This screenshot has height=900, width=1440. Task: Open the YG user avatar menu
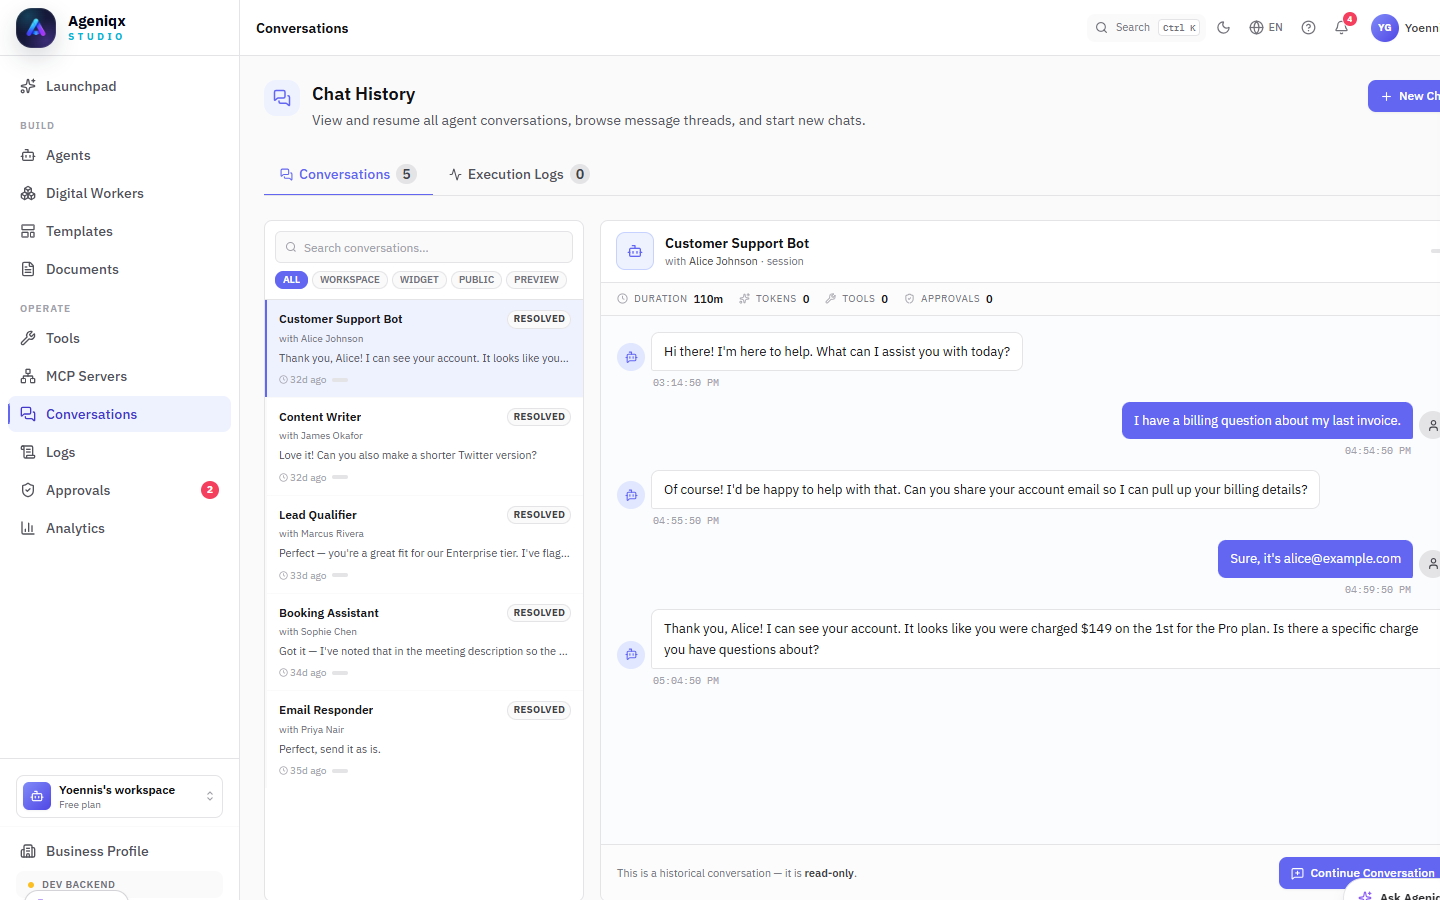(1384, 28)
